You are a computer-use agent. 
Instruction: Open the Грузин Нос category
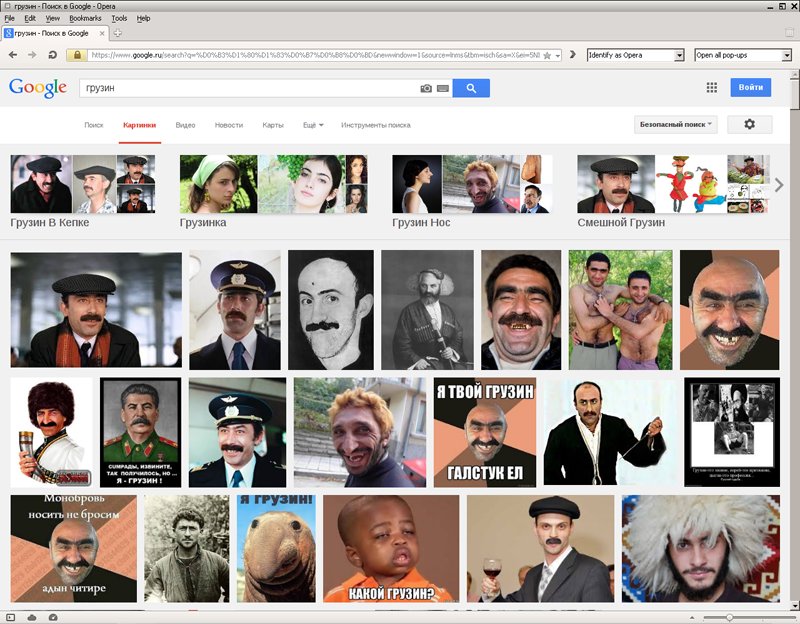click(x=472, y=191)
